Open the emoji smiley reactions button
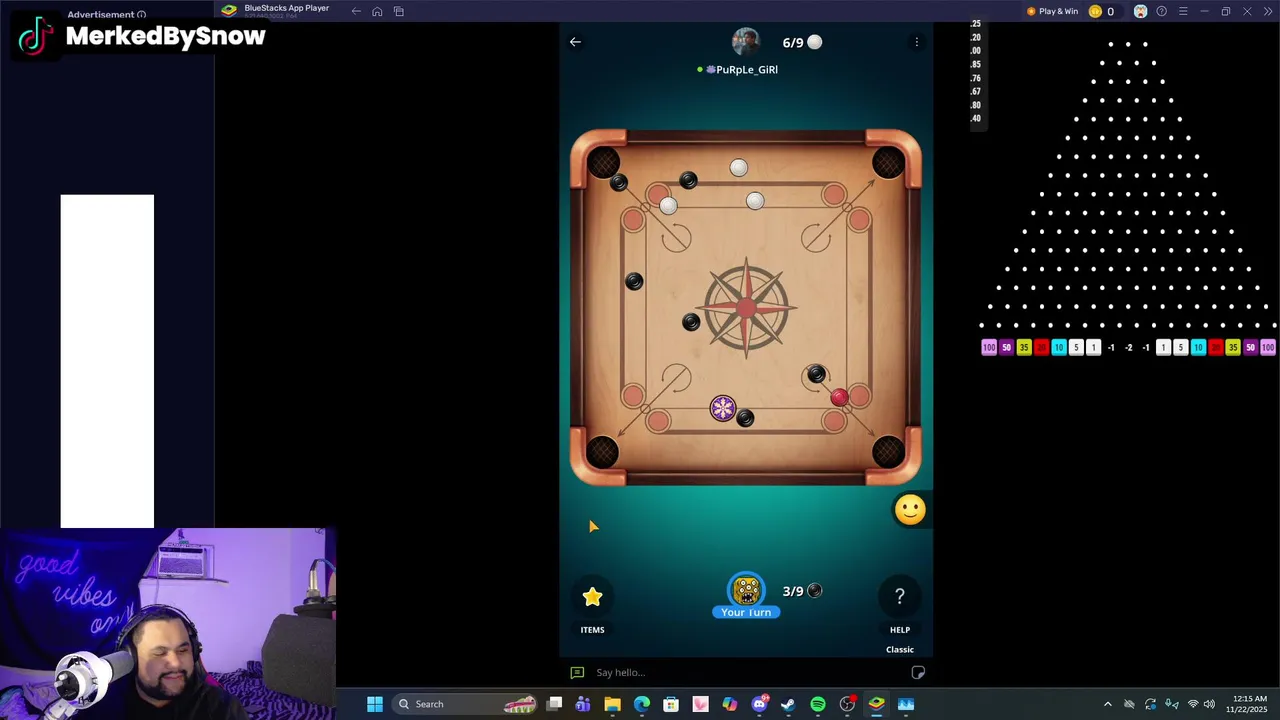This screenshot has width=1280, height=720. [x=910, y=510]
